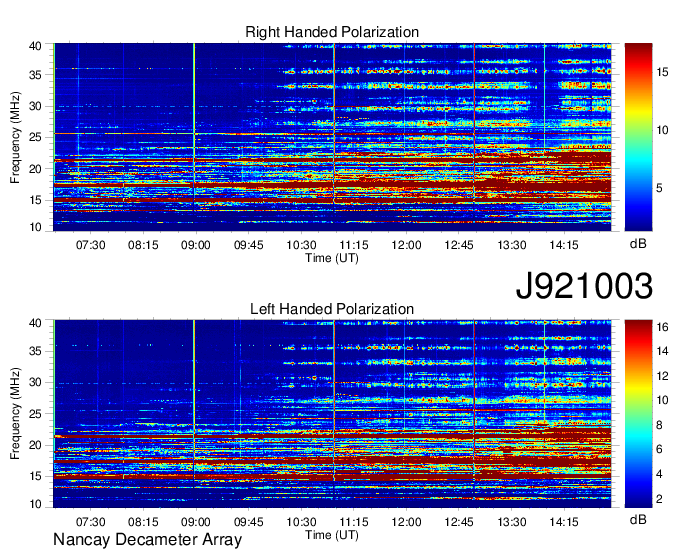Click 13:30 tick on right-handed plot
The height and width of the screenshot is (552, 680).
512,245
